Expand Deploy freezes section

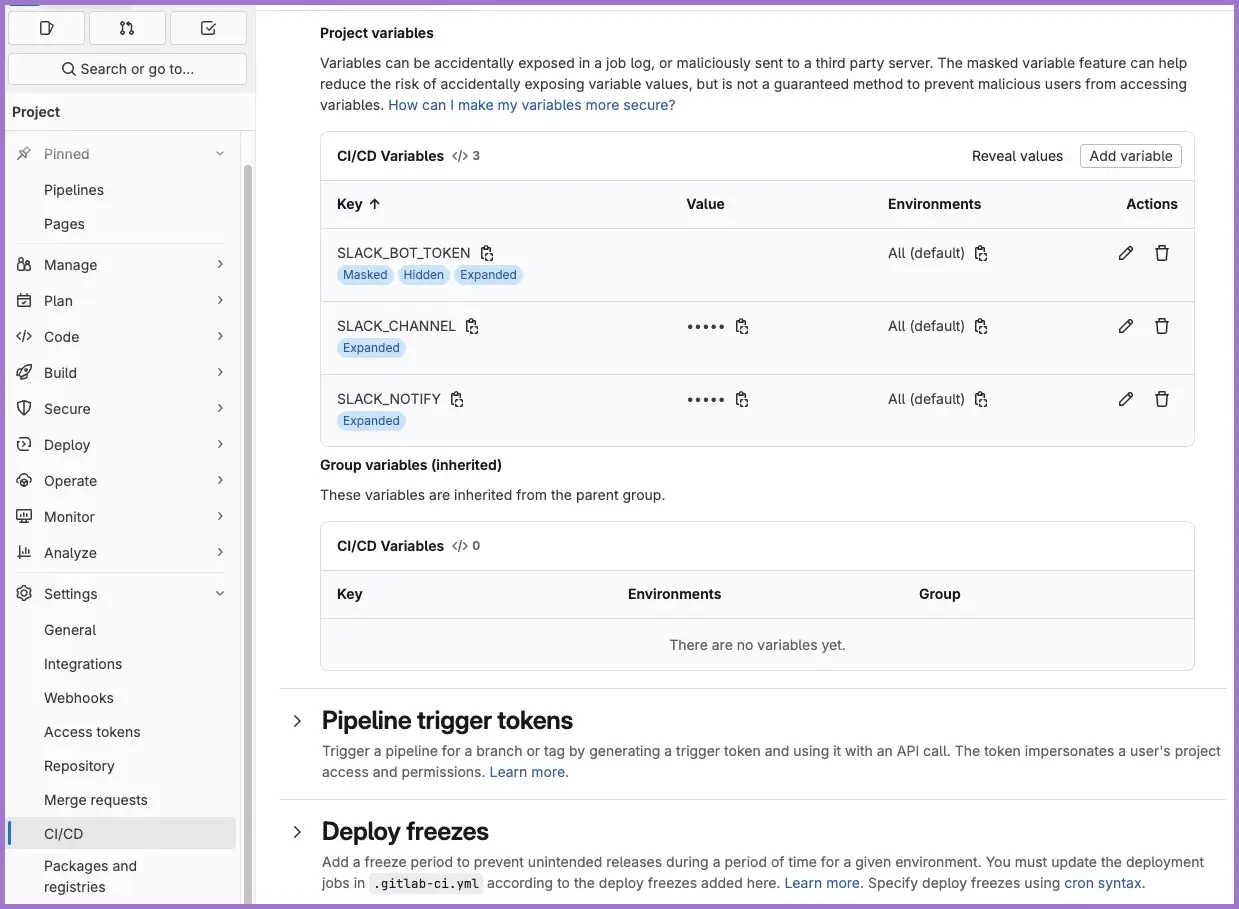[x=297, y=832]
